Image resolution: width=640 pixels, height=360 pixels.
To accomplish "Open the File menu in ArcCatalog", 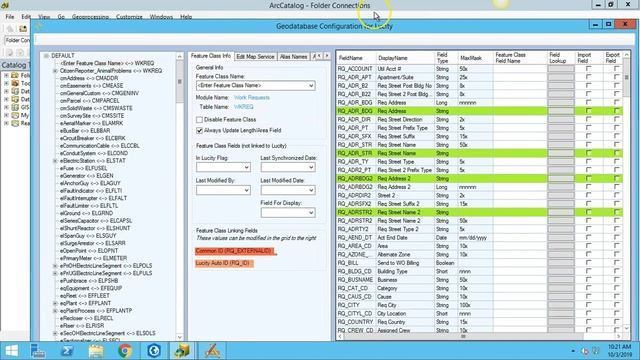I will point(10,17).
